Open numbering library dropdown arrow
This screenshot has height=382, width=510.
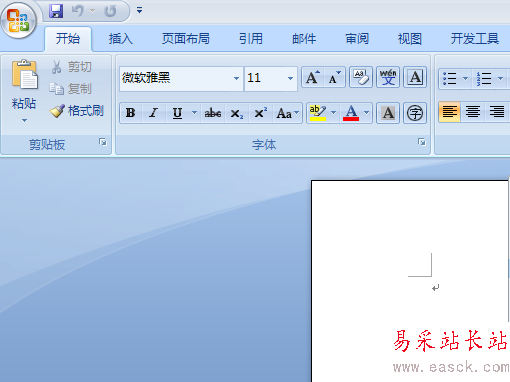[x=500, y=79]
